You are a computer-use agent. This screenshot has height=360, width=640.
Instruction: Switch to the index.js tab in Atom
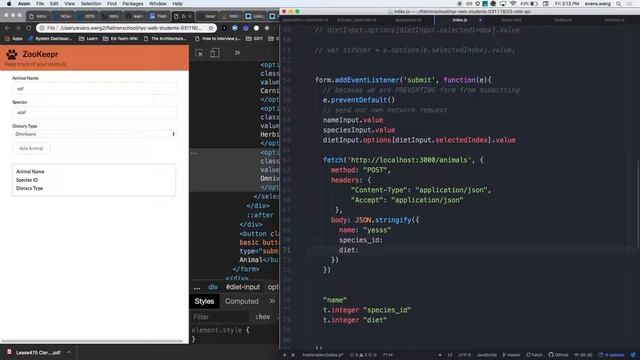(460, 20)
